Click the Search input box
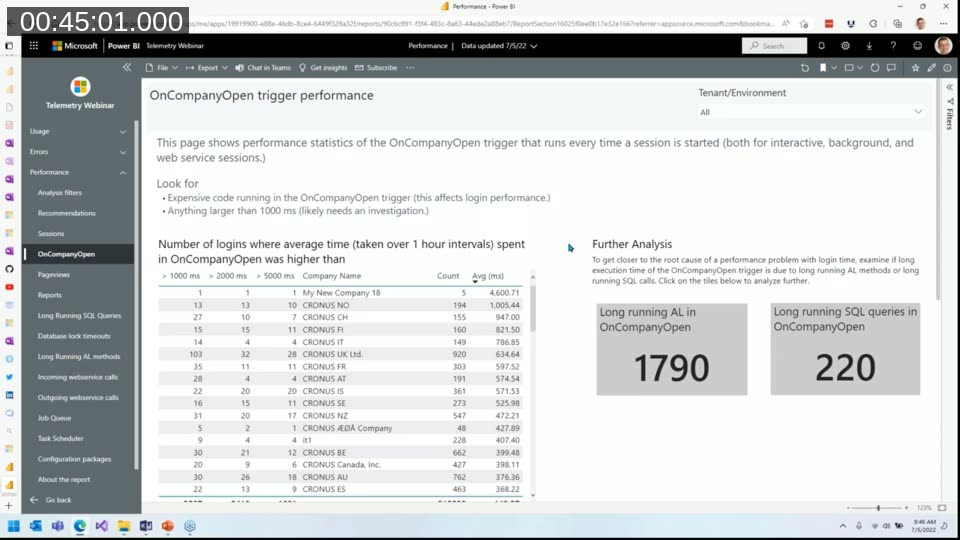 [x=774, y=46]
